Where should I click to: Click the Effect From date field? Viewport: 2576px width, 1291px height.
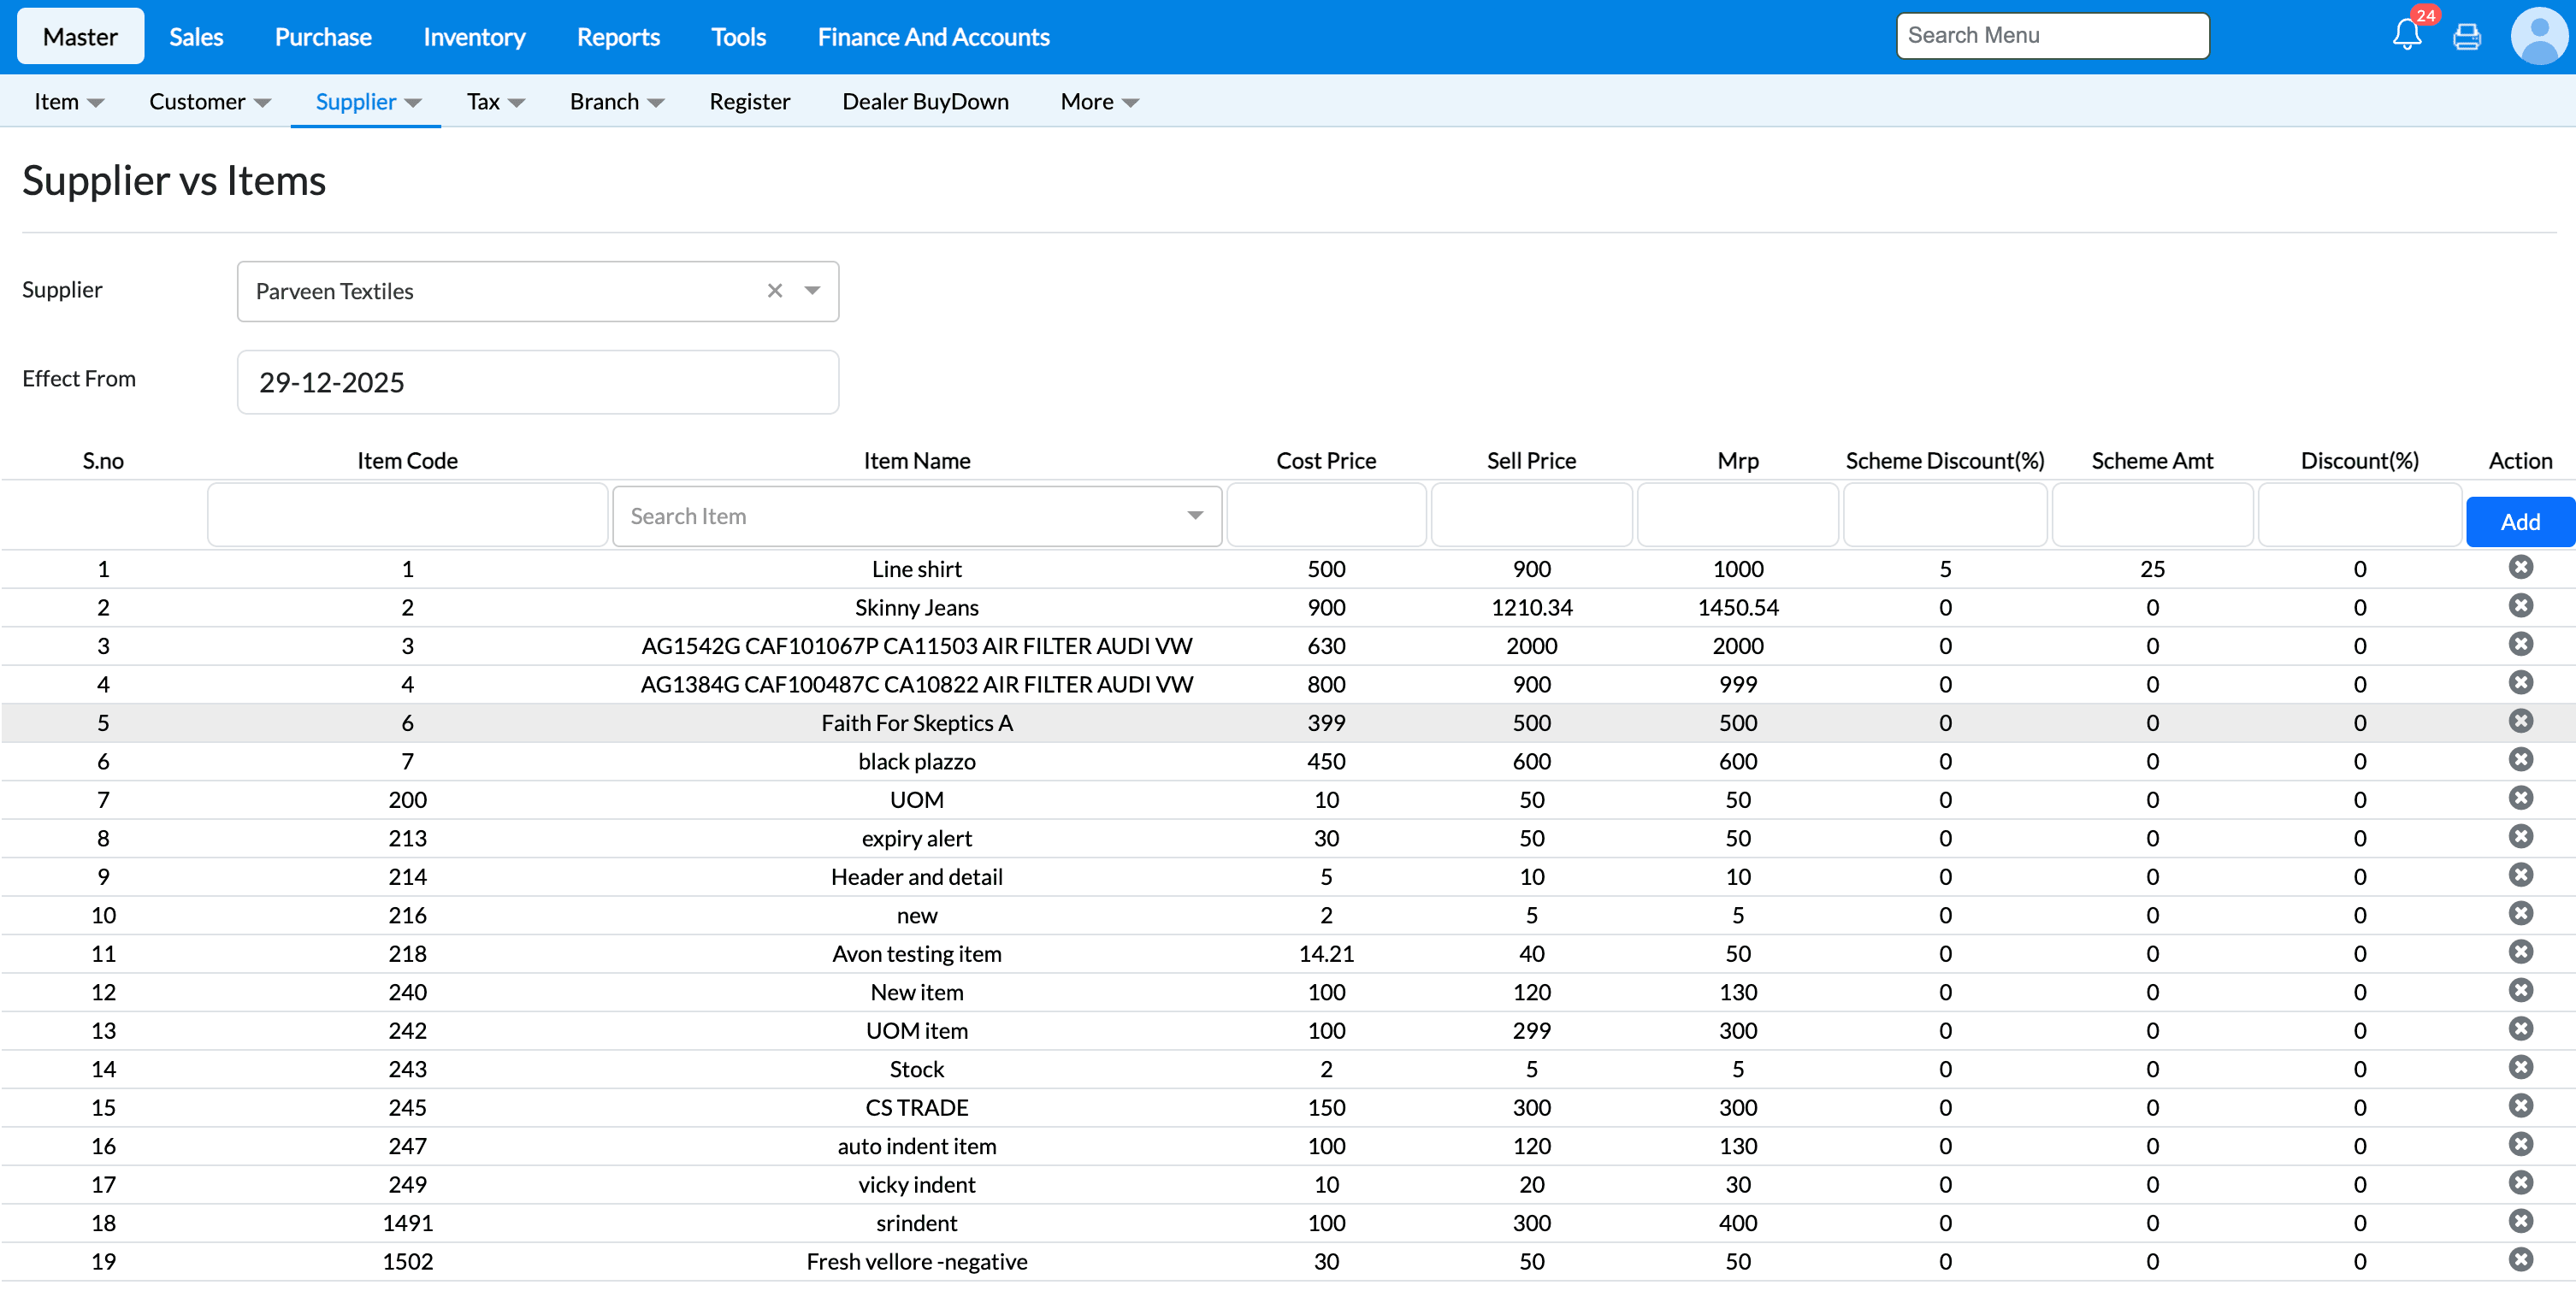click(x=537, y=382)
